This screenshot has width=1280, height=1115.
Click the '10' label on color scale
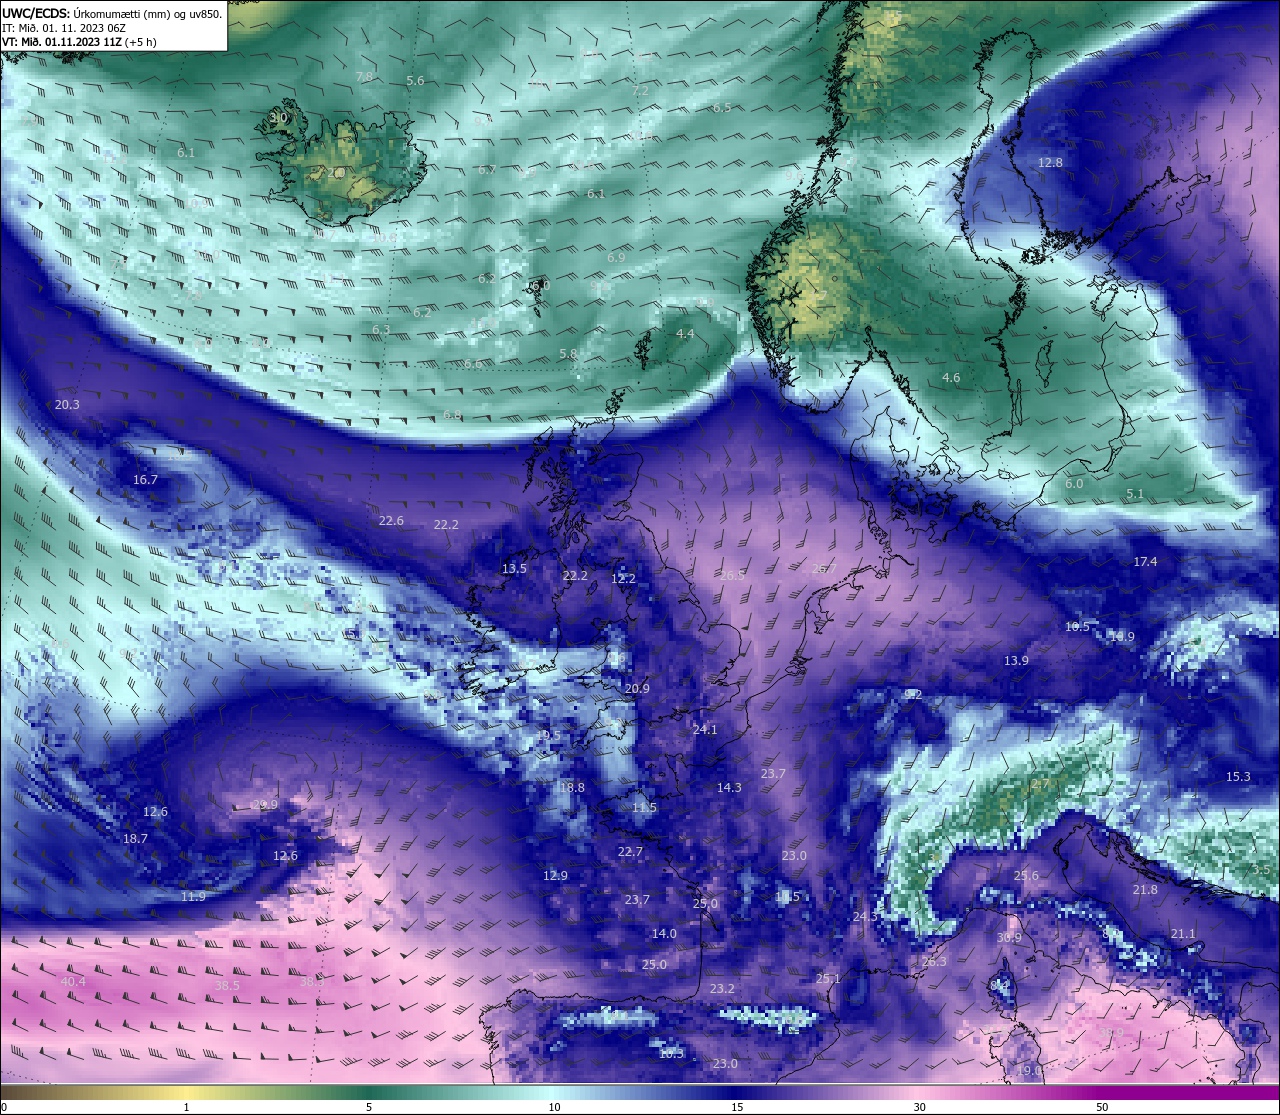pos(553,1107)
